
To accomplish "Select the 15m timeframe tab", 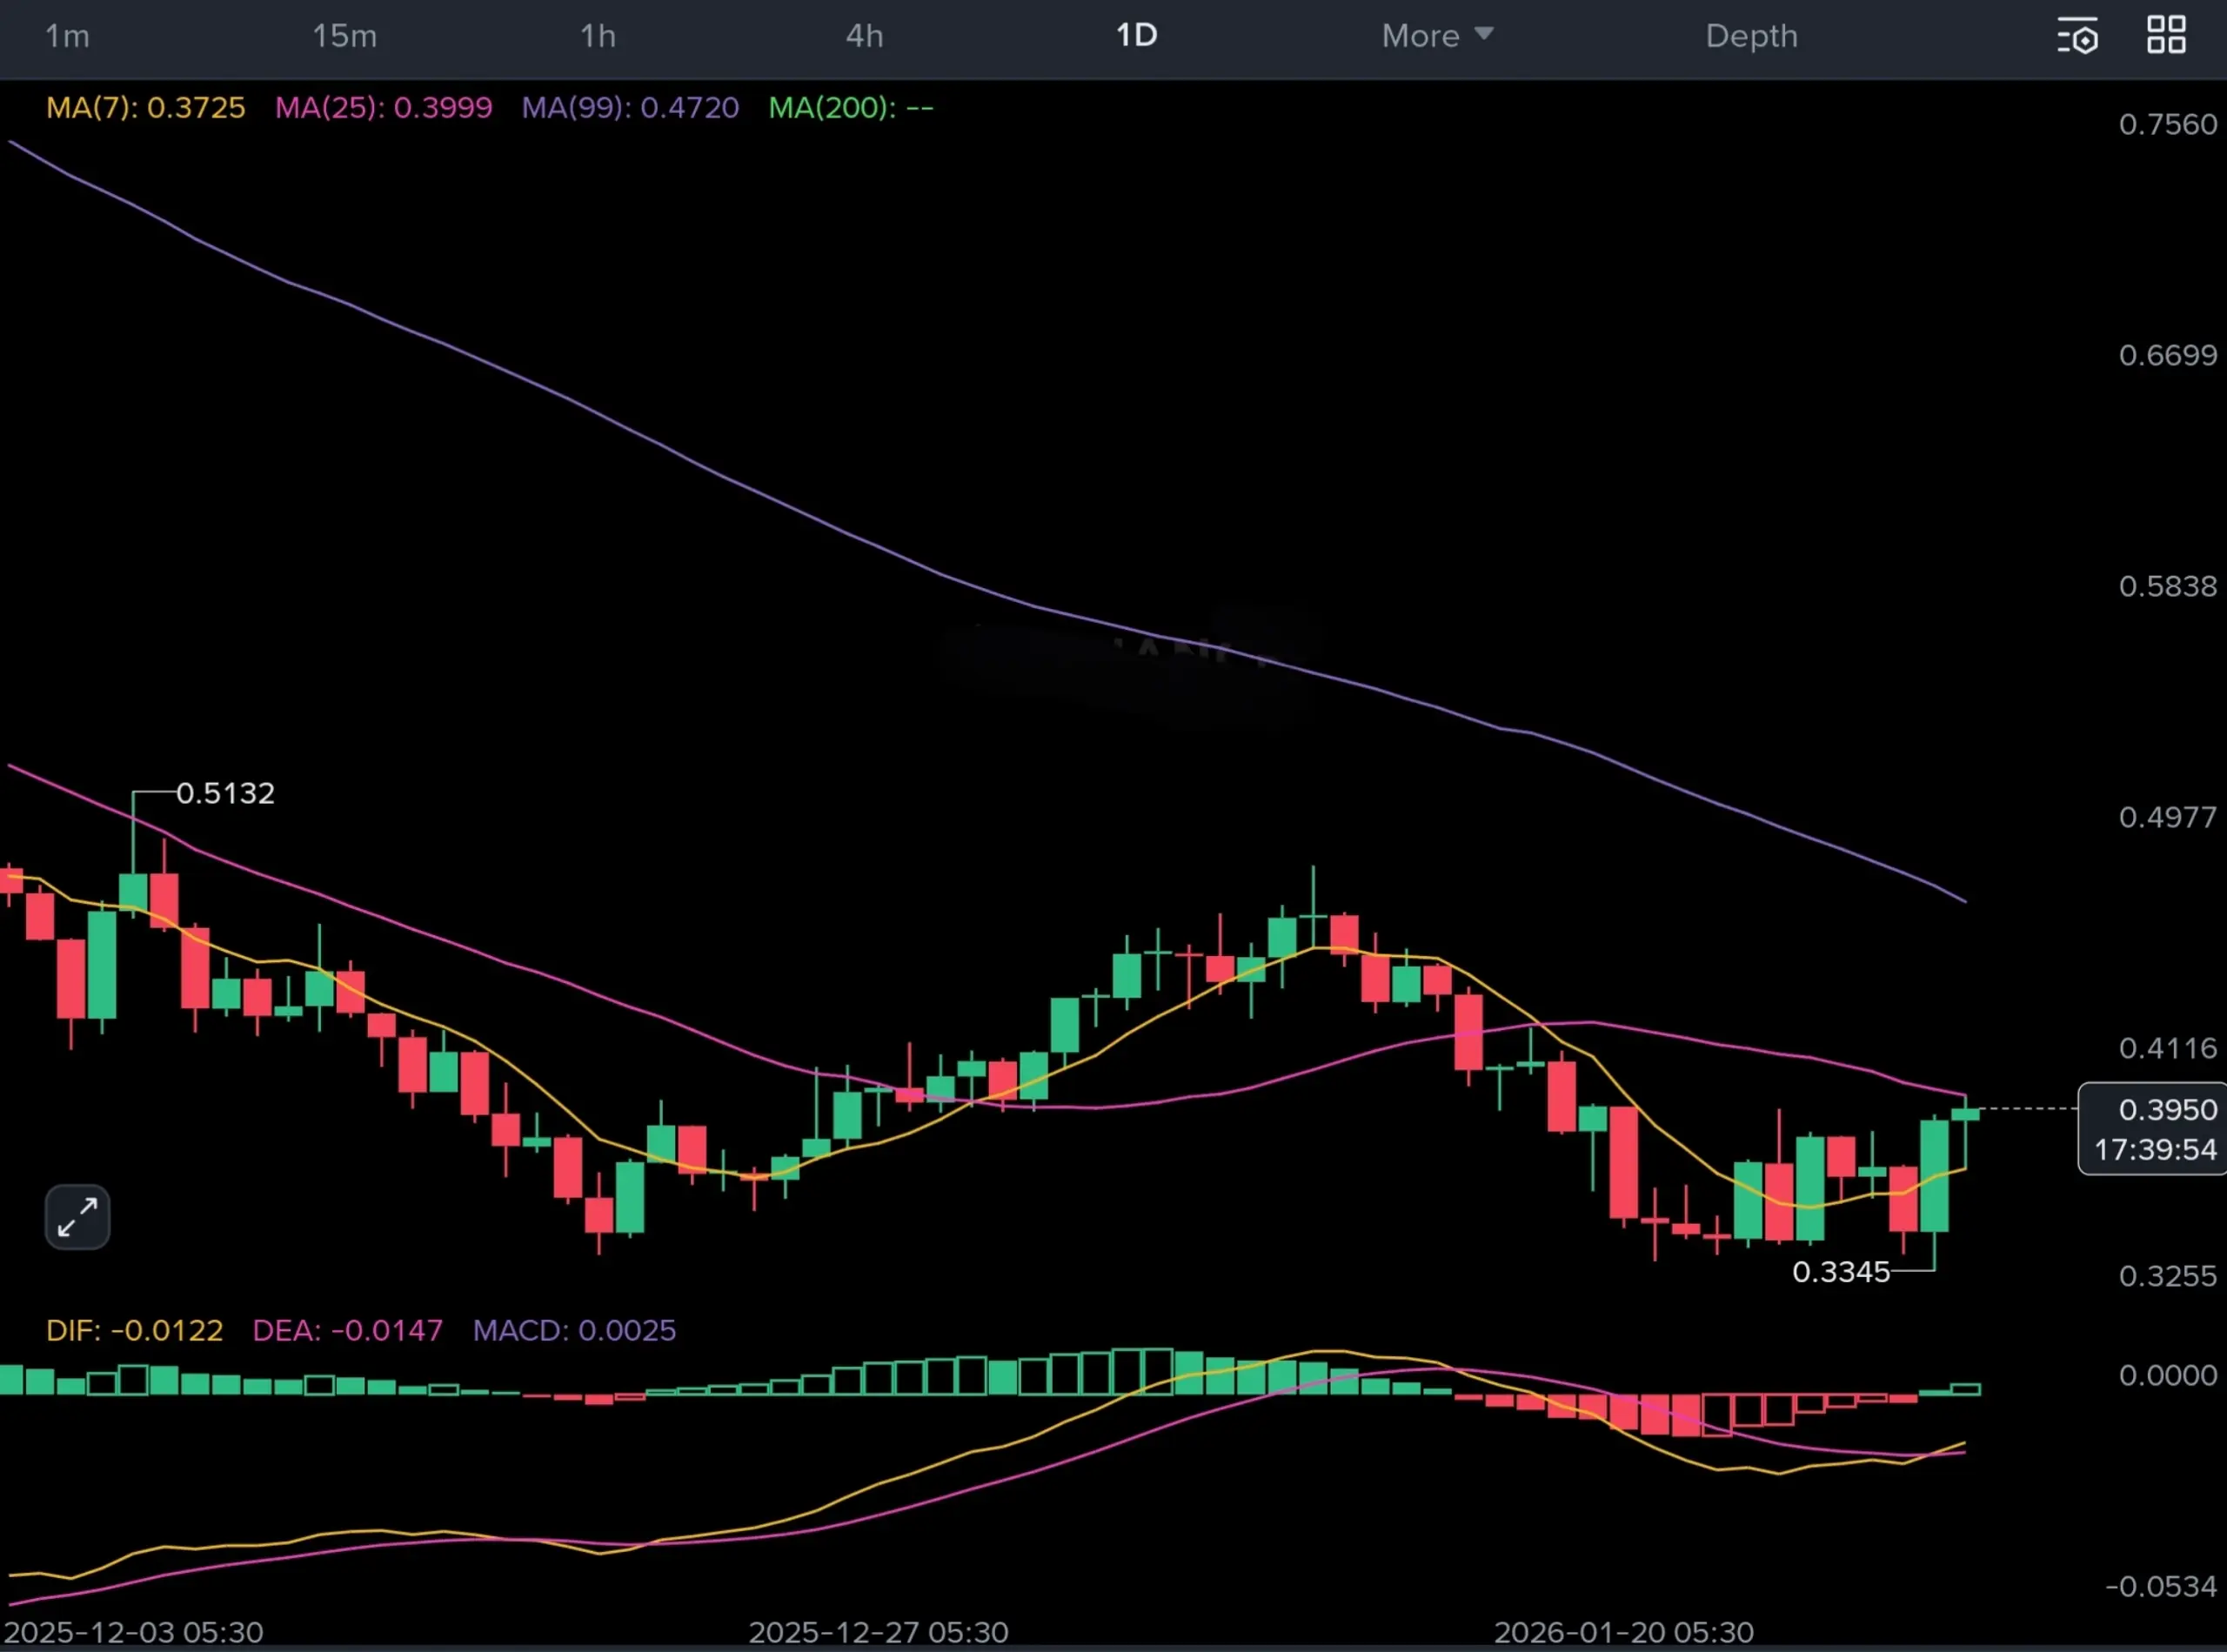I will pos(344,36).
